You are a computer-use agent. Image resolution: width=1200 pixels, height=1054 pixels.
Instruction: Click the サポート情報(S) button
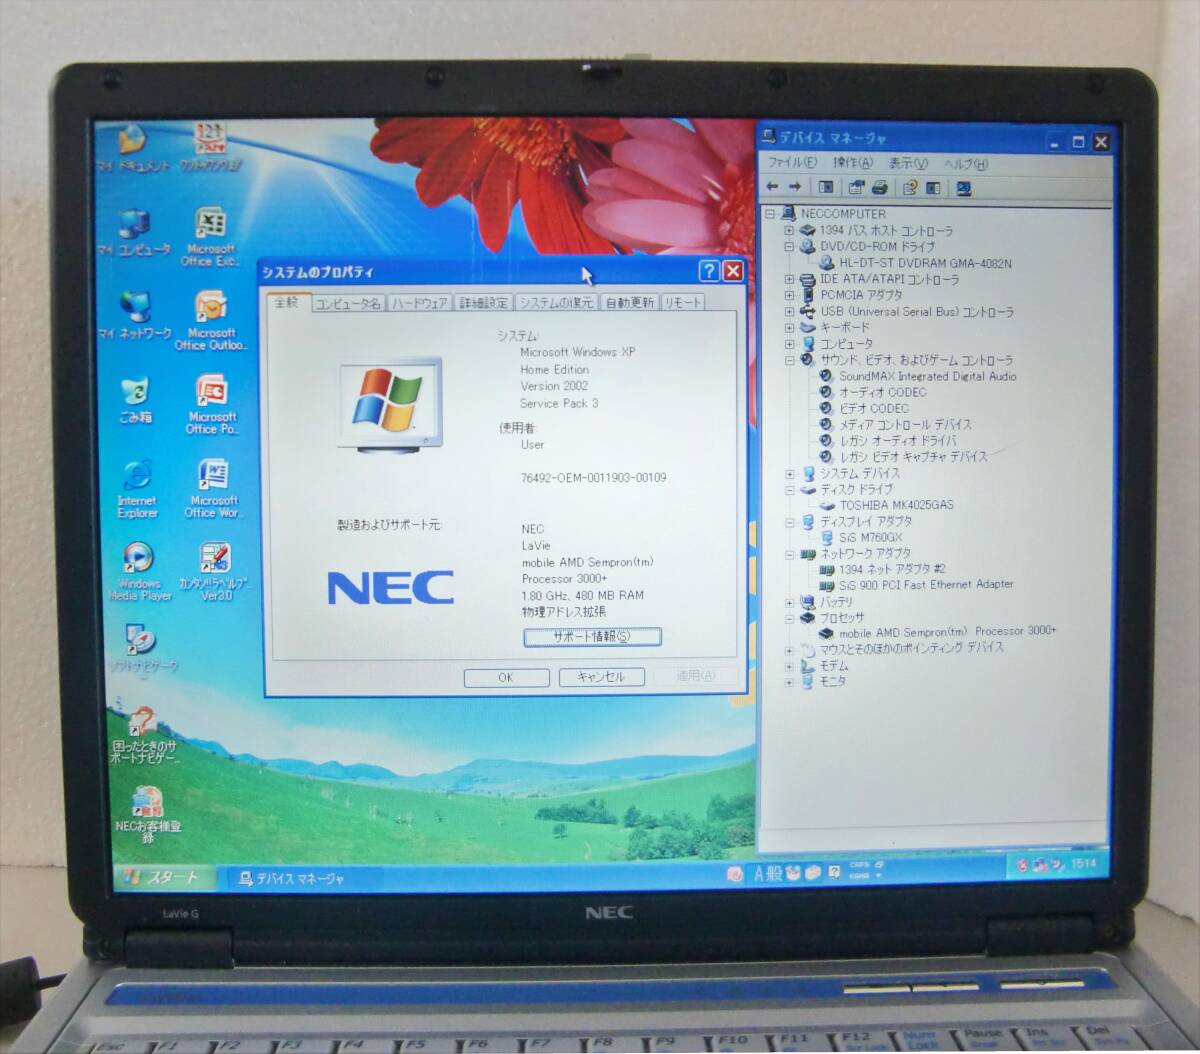592,637
